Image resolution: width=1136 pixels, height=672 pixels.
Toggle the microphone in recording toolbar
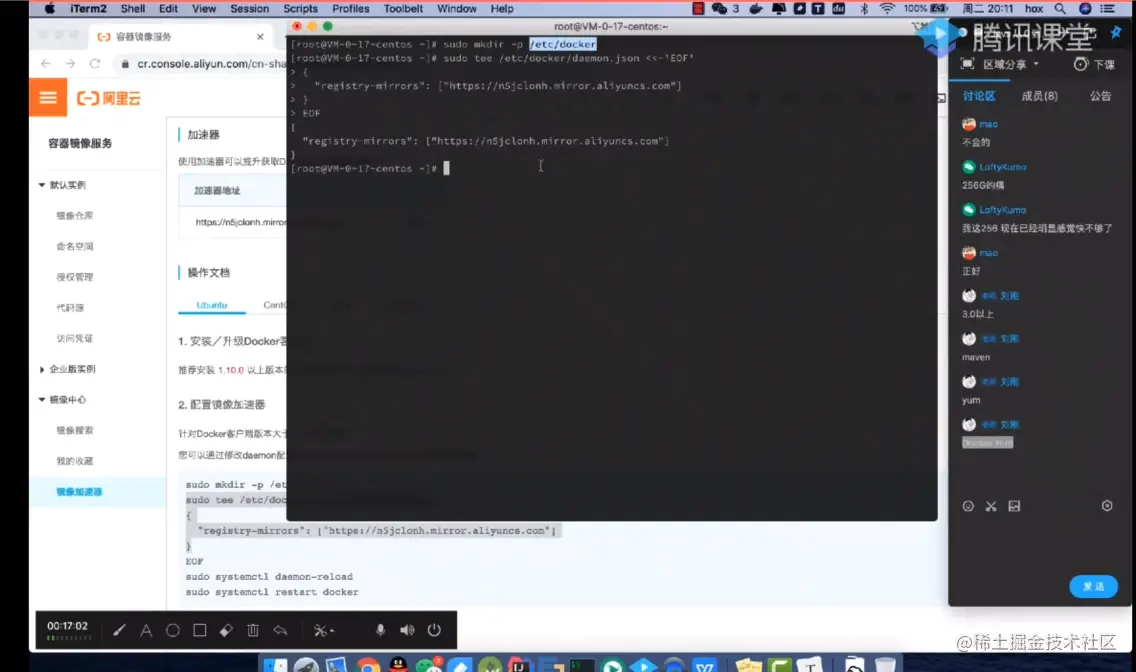click(x=380, y=630)
